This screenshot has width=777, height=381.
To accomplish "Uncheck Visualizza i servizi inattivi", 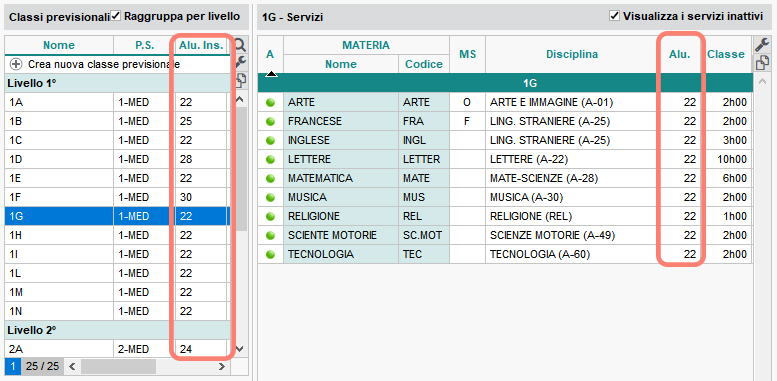I will [614, 16].
